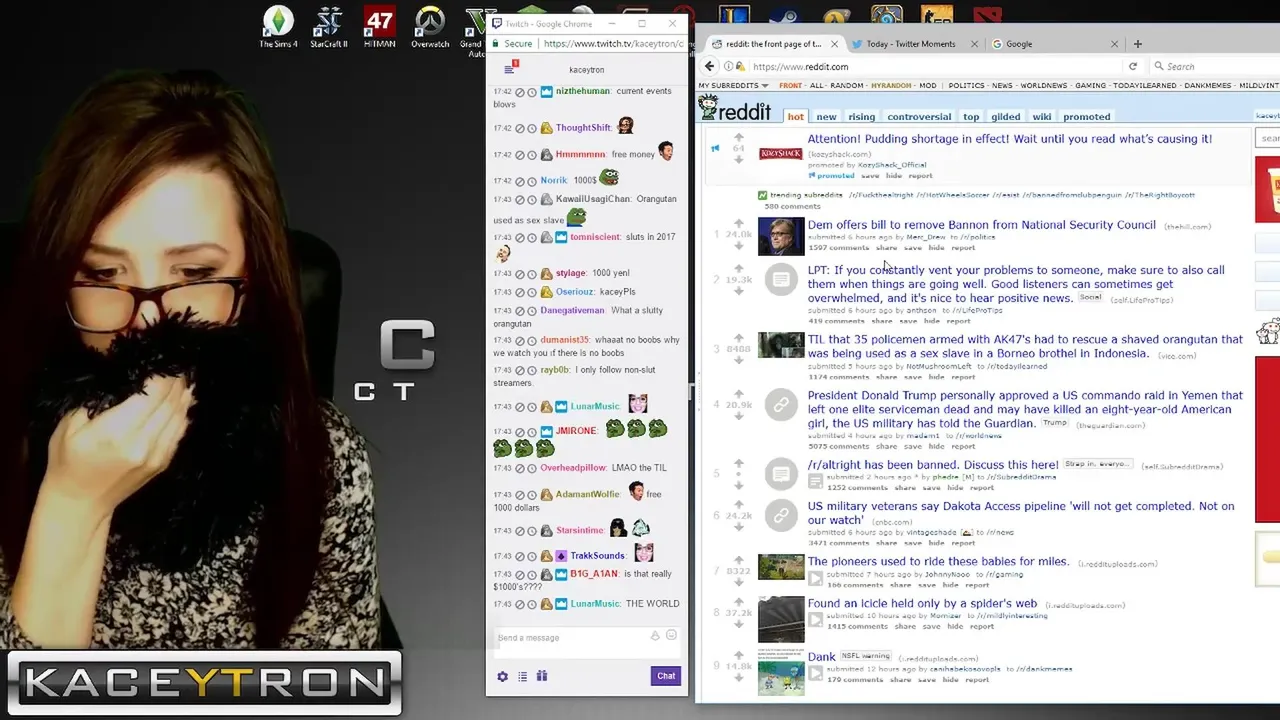Select the reddit 'rising' tab
Screen dimensions: 1280x720
coord(861,117)
